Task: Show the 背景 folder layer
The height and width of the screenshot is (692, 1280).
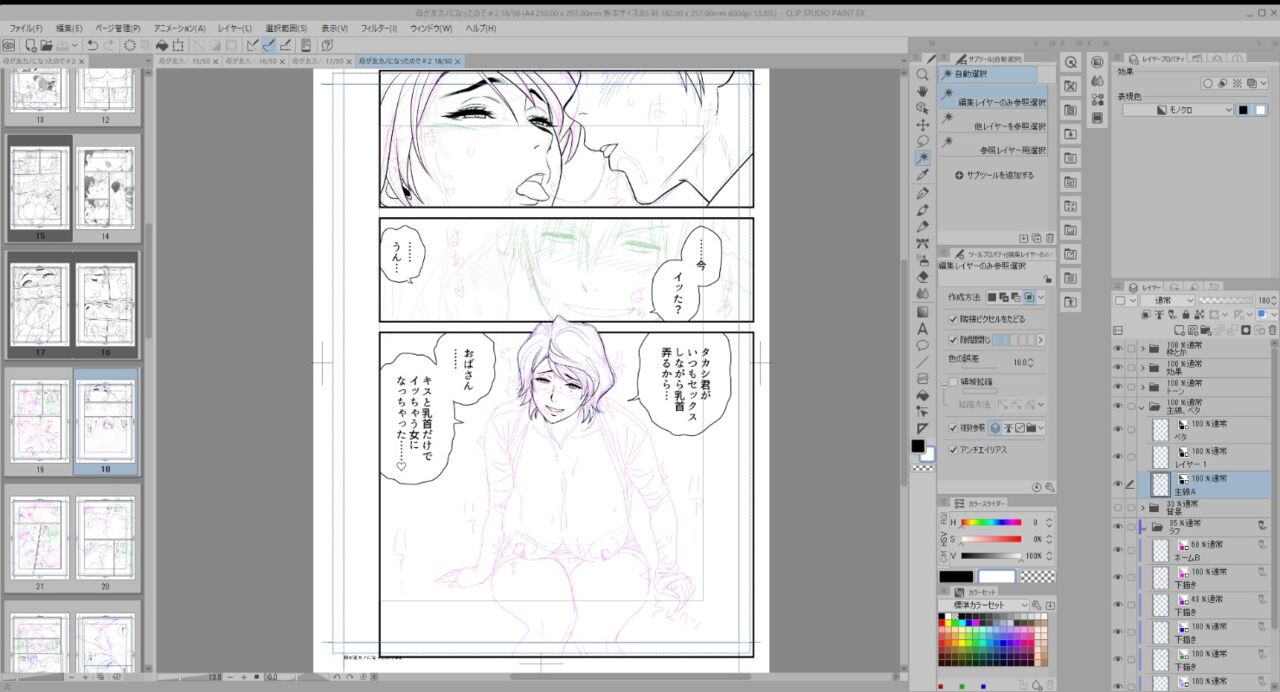Action: click(1118, 507)
